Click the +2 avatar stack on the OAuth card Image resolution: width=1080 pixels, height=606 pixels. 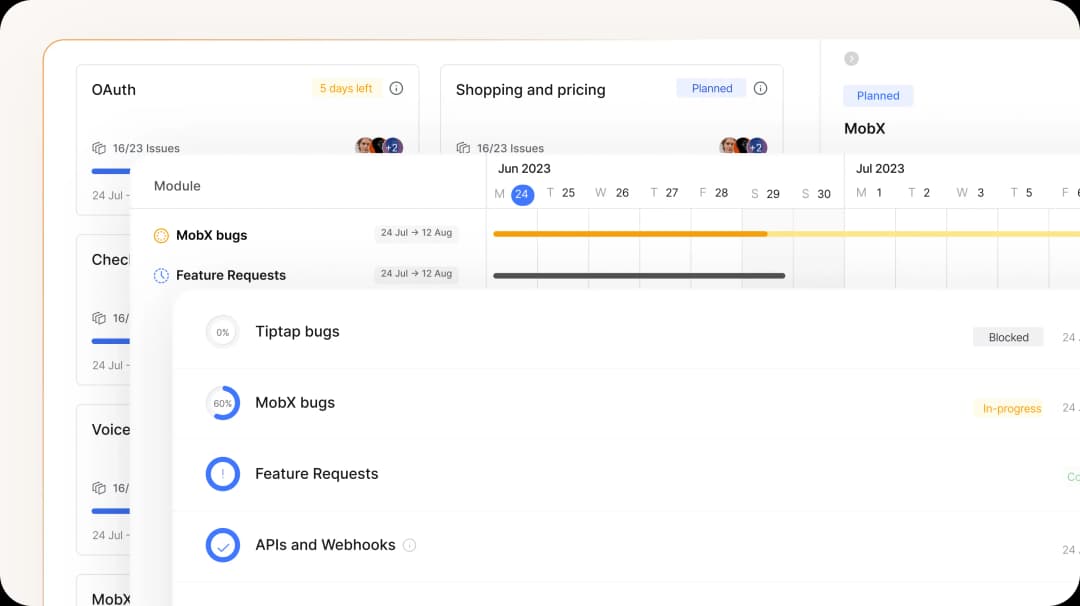click(392, 147)
